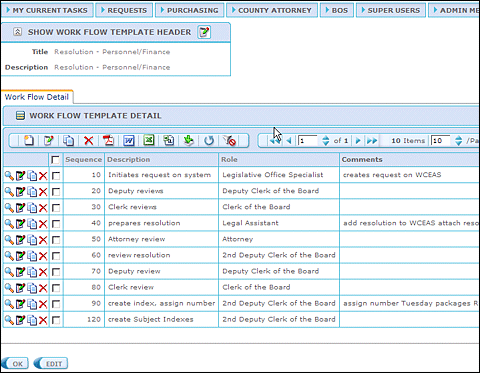Image resolution: width=480 pixels, height=373 pixels.
Task: View details of sequence 10 row
Action: [9, 175]
